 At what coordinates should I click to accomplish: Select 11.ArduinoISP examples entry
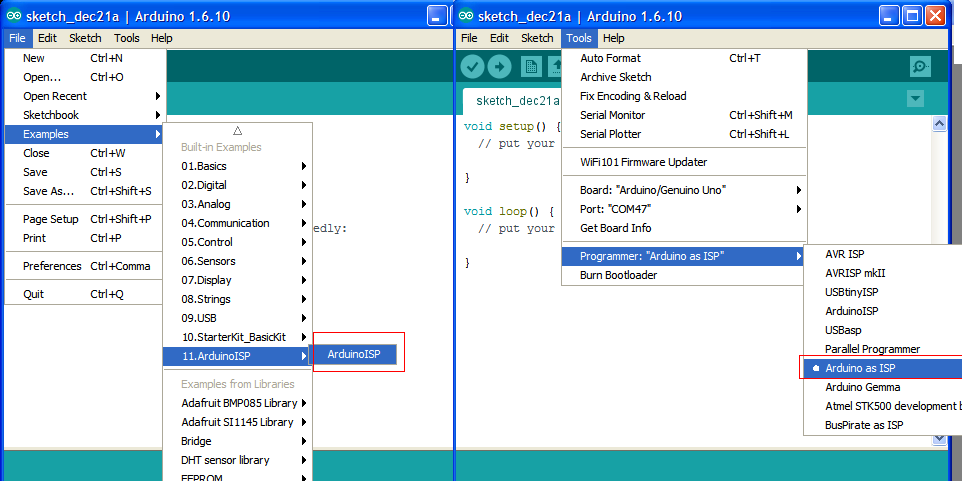(x=237, y=356)
